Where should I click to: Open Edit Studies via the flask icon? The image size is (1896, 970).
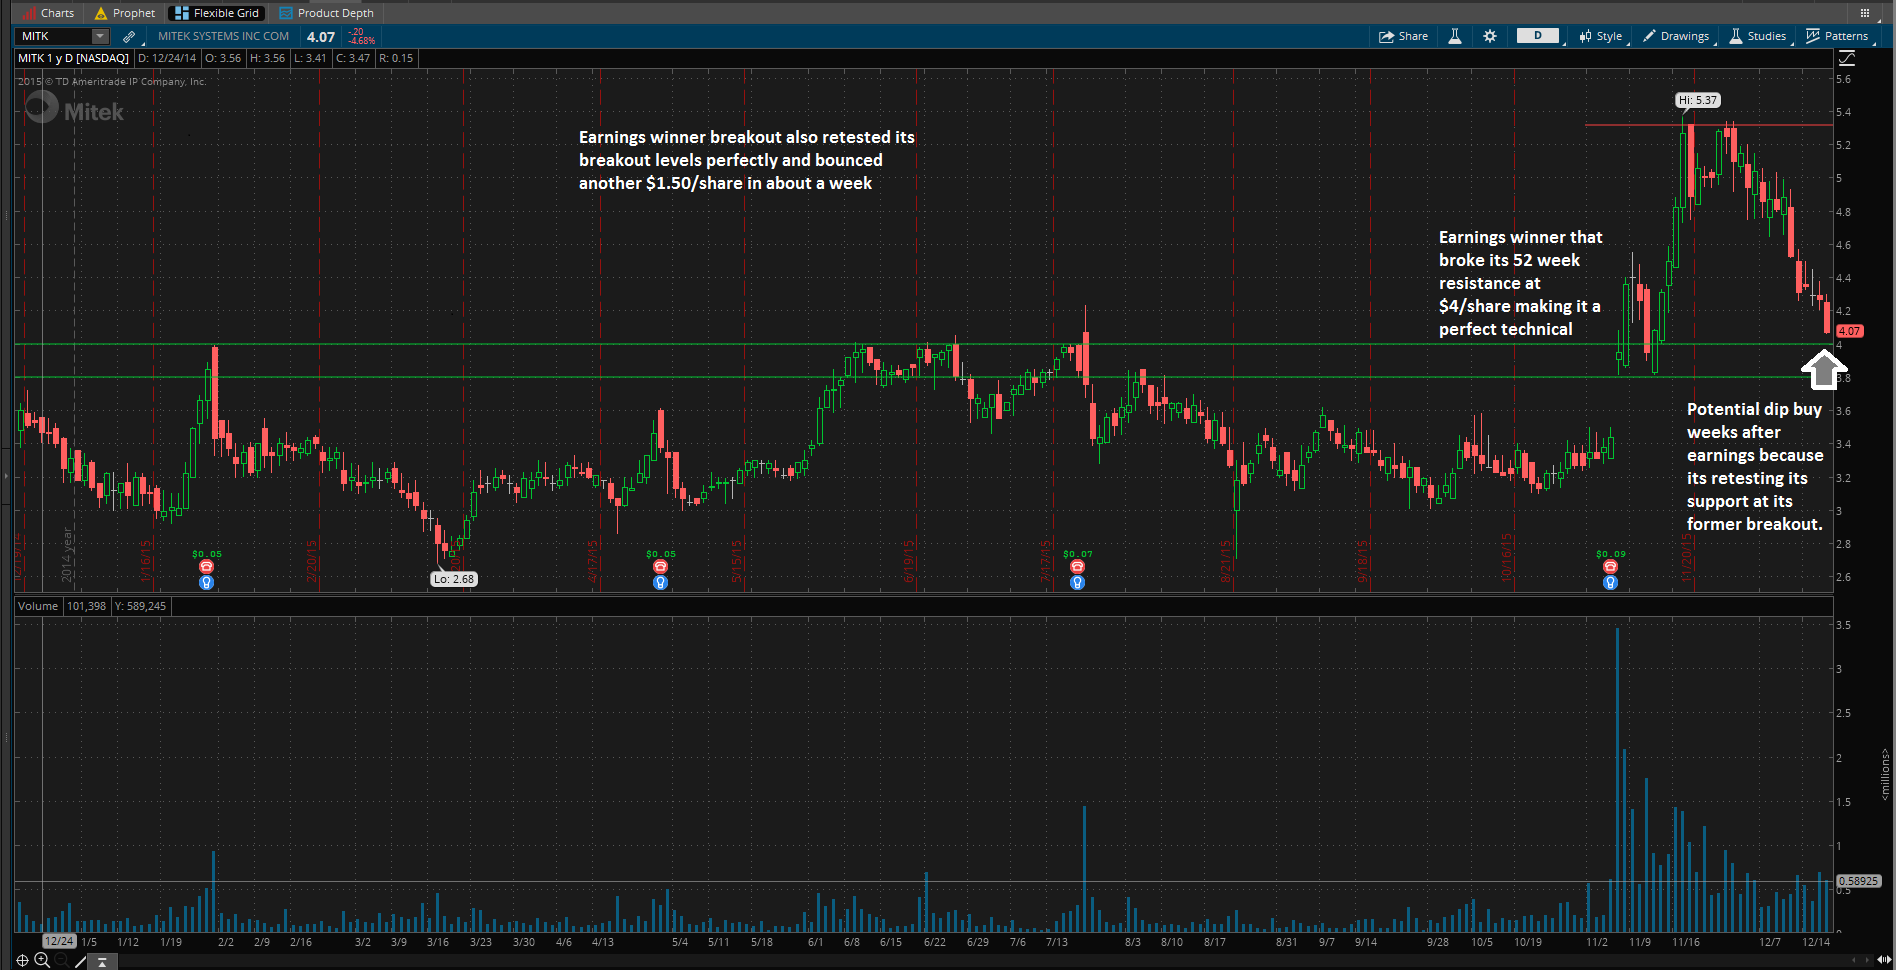(x=1455, y=36)
